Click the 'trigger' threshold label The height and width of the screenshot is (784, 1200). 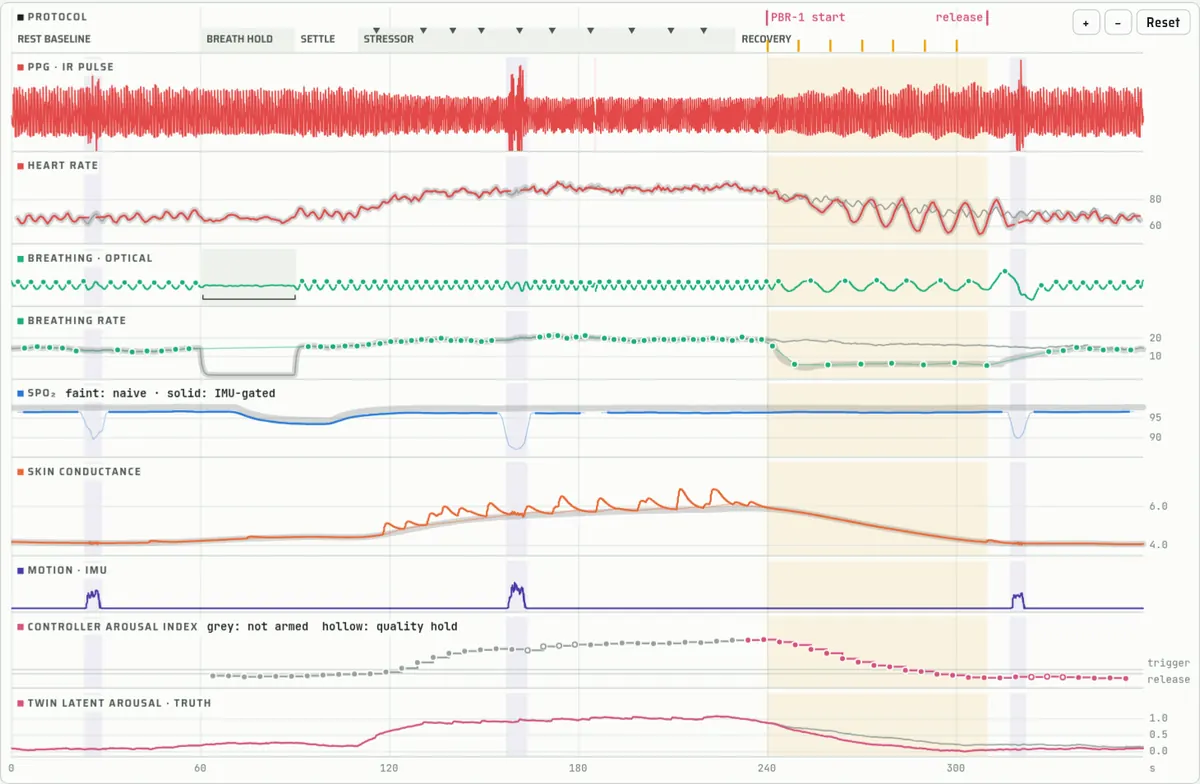point(1168,663)
